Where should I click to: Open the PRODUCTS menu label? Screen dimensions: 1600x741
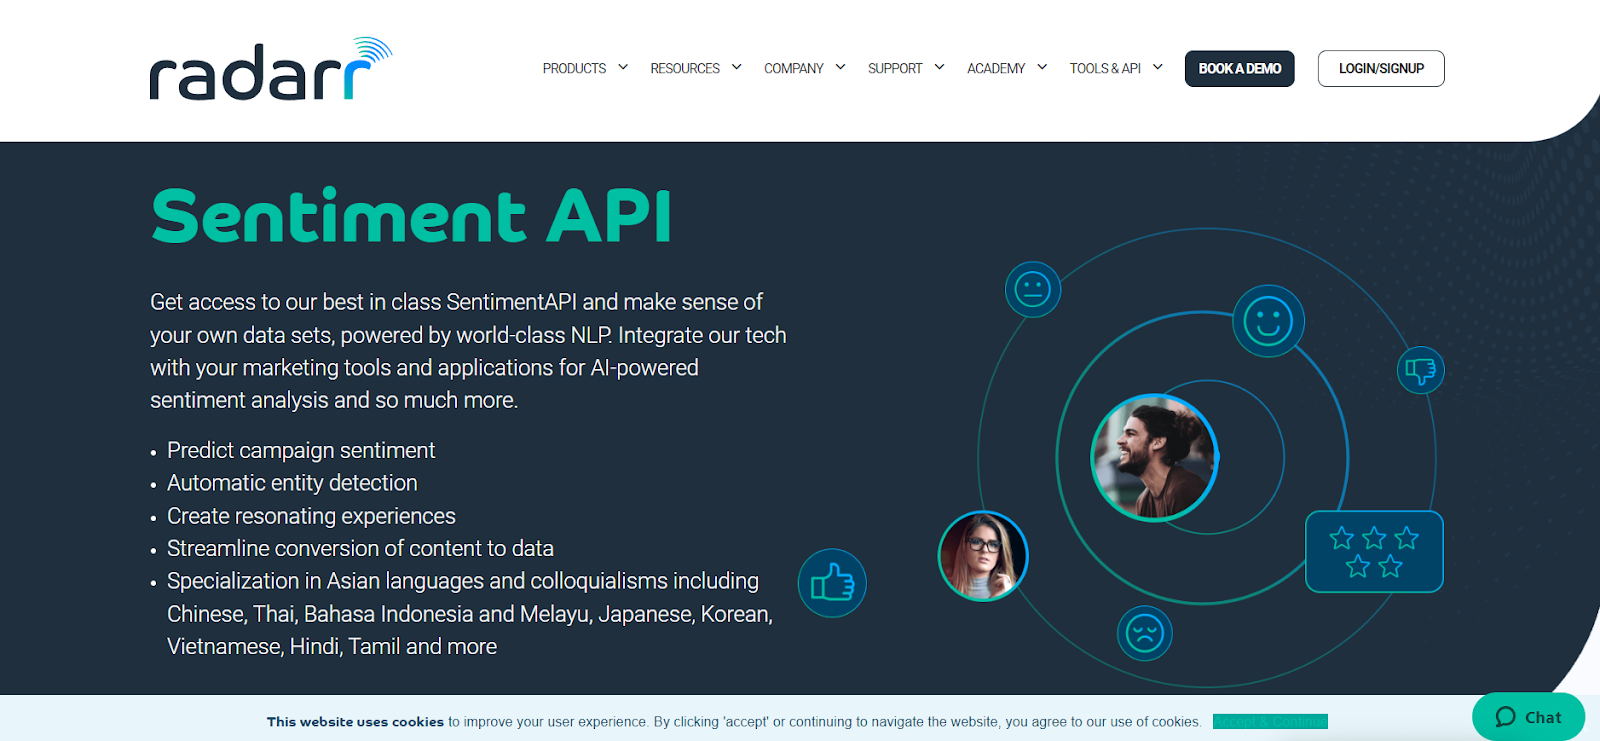[574, 68]
